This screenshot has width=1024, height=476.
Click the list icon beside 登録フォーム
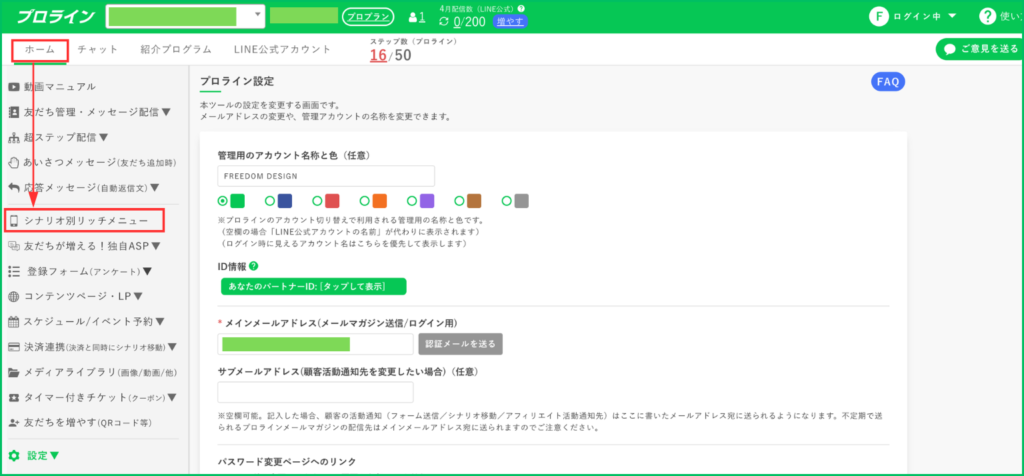14,271
